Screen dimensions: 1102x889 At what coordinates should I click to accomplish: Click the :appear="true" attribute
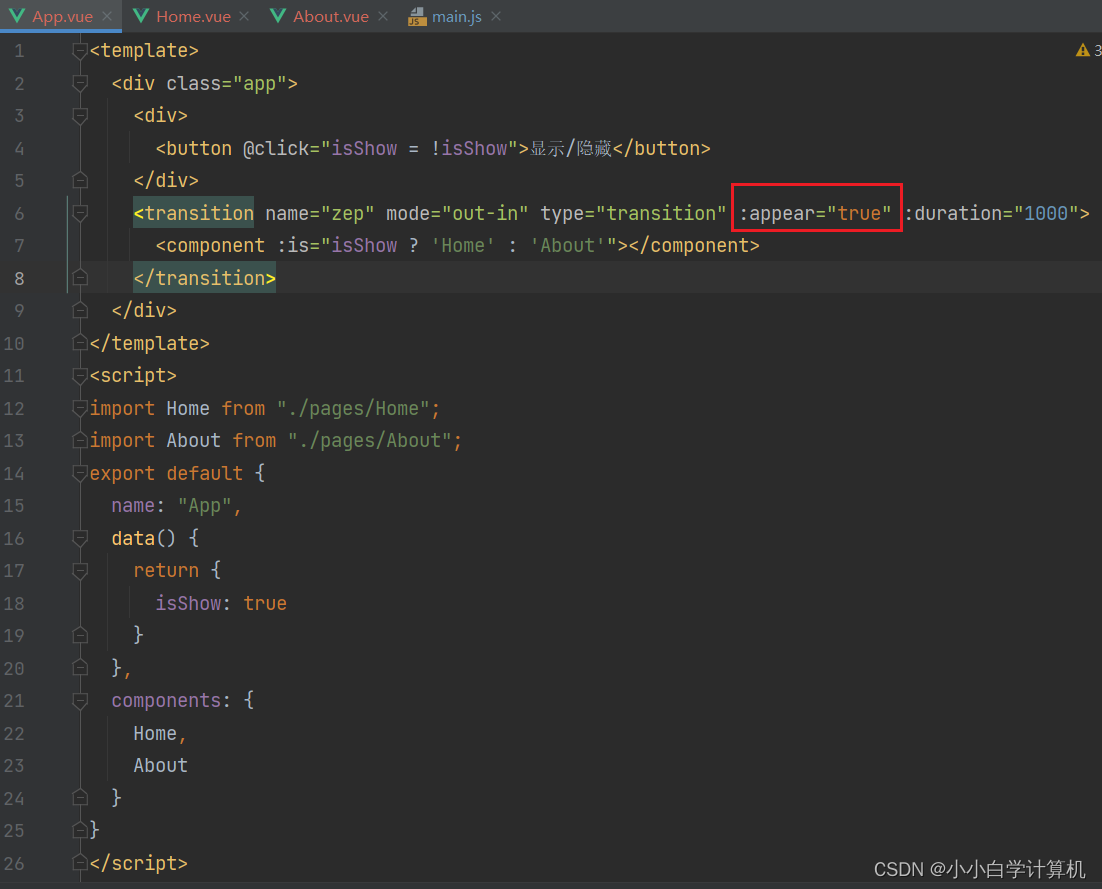click(x=815, y=213)
